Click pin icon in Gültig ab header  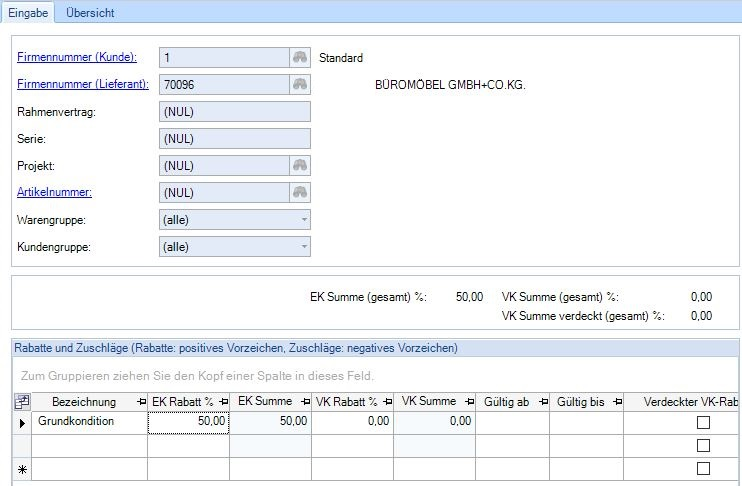(540, 402)
